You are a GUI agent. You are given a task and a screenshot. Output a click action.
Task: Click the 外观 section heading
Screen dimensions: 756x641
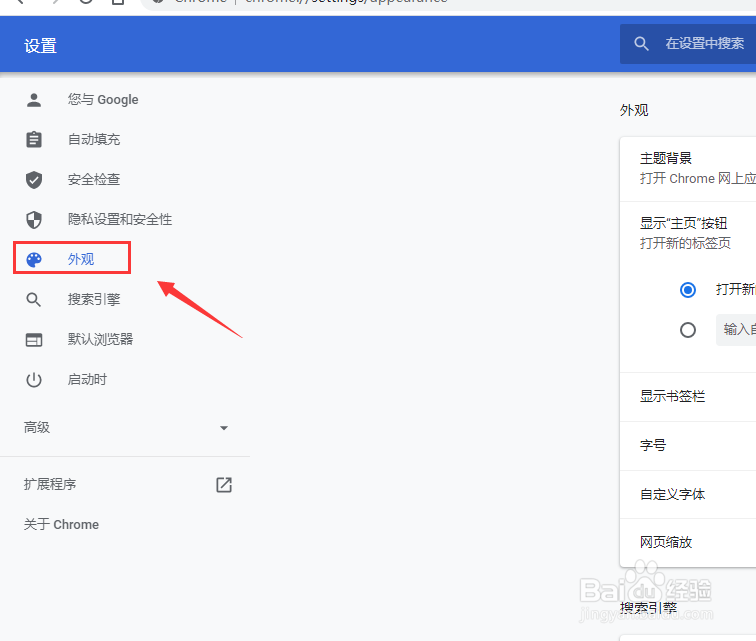634,110
